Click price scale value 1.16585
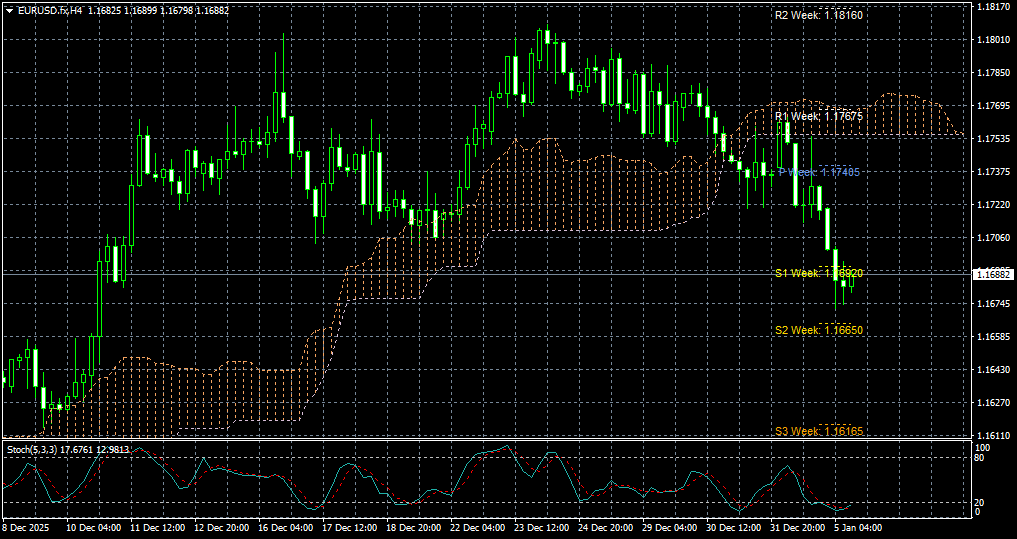The height and width of the screenshot is (539, 1017). pyautogui.click(x=995, y=337)
